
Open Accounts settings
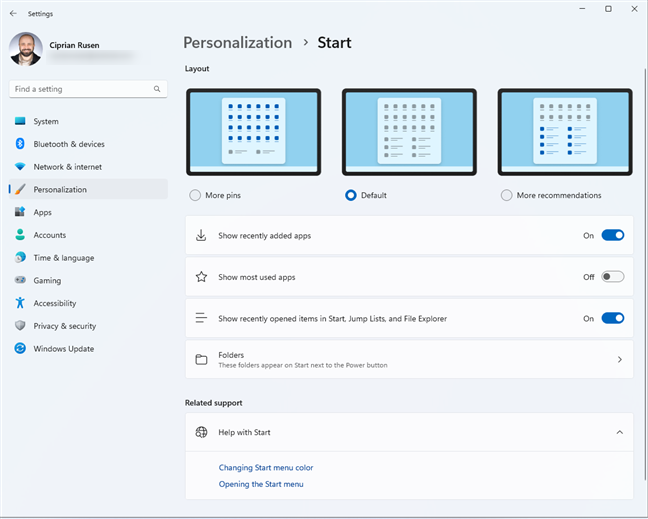88,235
